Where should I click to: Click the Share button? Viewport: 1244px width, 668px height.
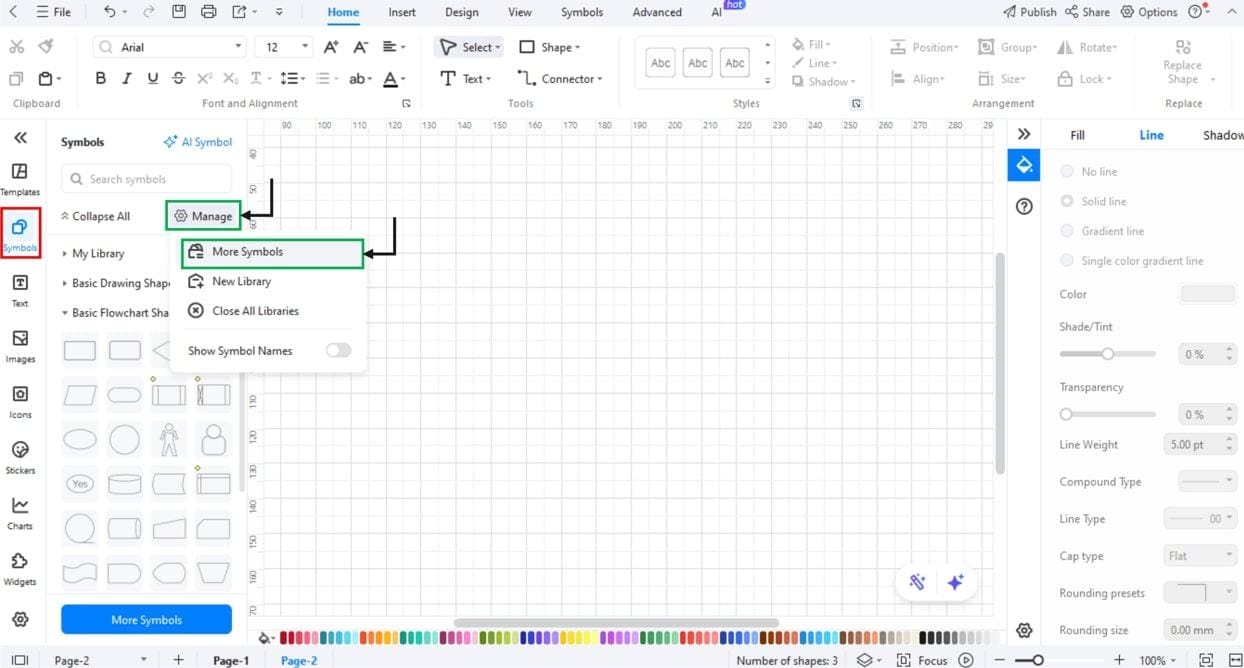1087,12
